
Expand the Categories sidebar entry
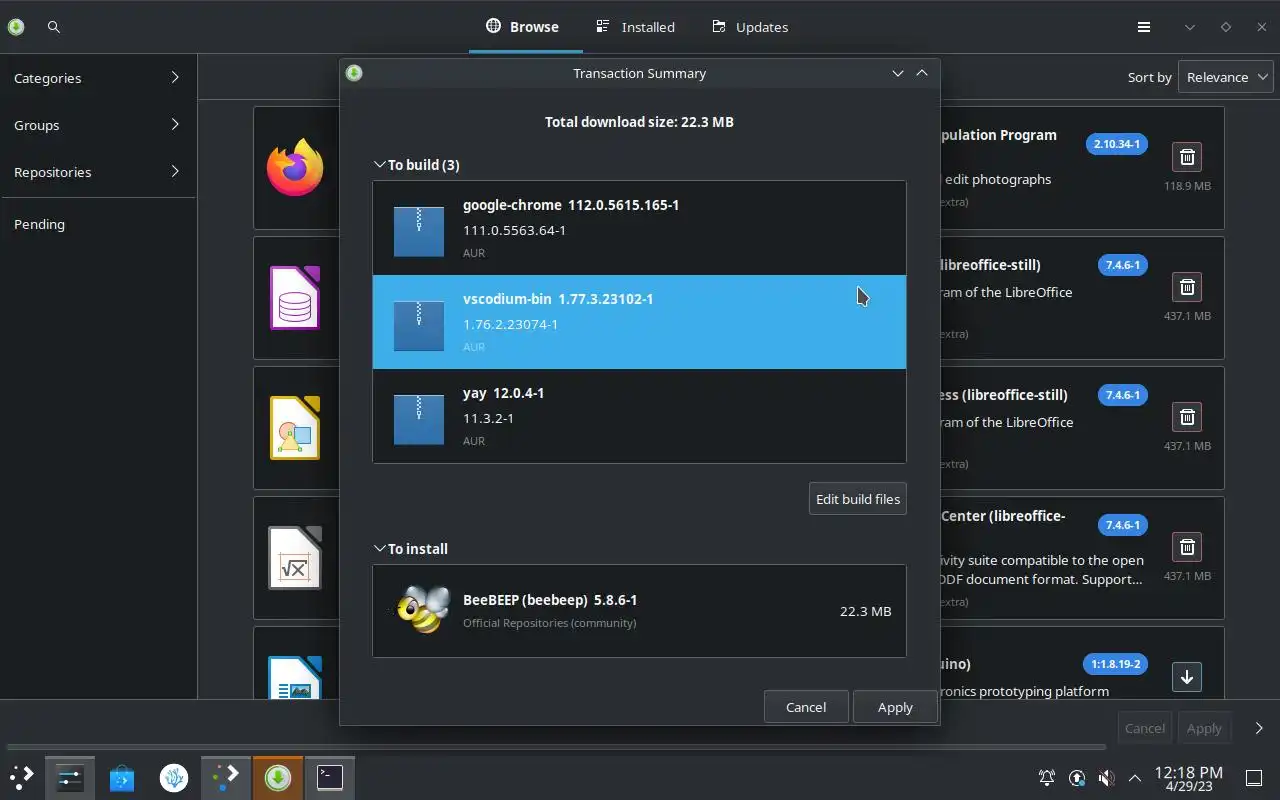click(x=98, y=78)
